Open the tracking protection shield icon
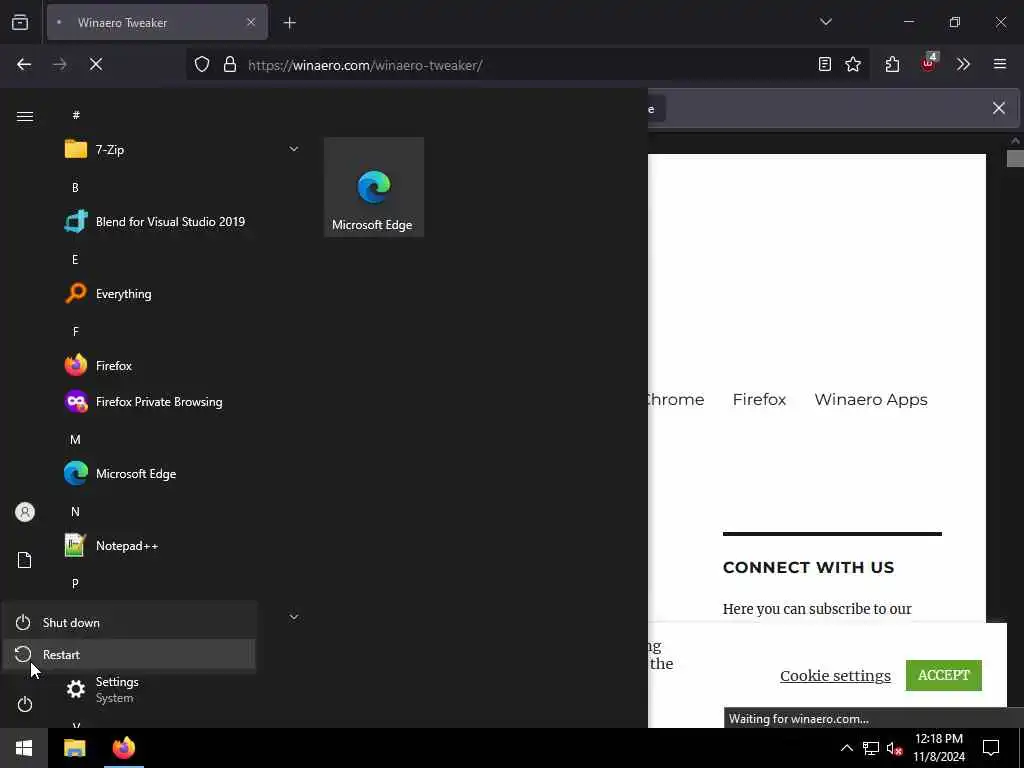 (x=202, y=65)
